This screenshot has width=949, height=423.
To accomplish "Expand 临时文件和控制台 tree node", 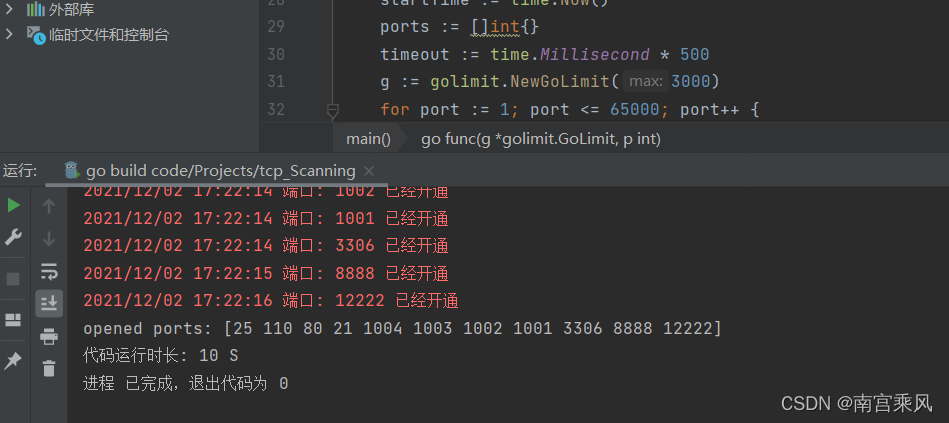I will pos(8,34).
